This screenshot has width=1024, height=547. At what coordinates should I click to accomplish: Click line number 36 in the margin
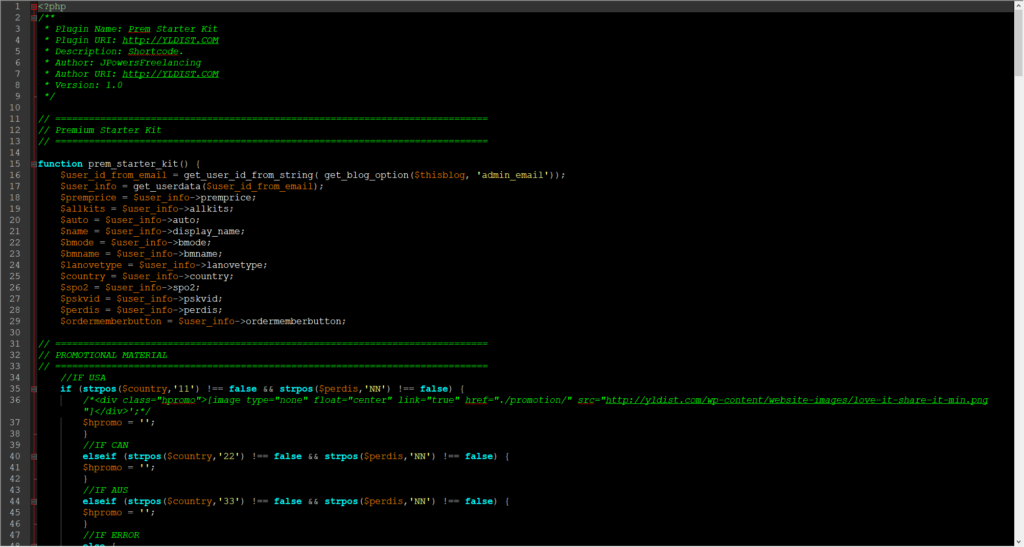tap(14, 400)
